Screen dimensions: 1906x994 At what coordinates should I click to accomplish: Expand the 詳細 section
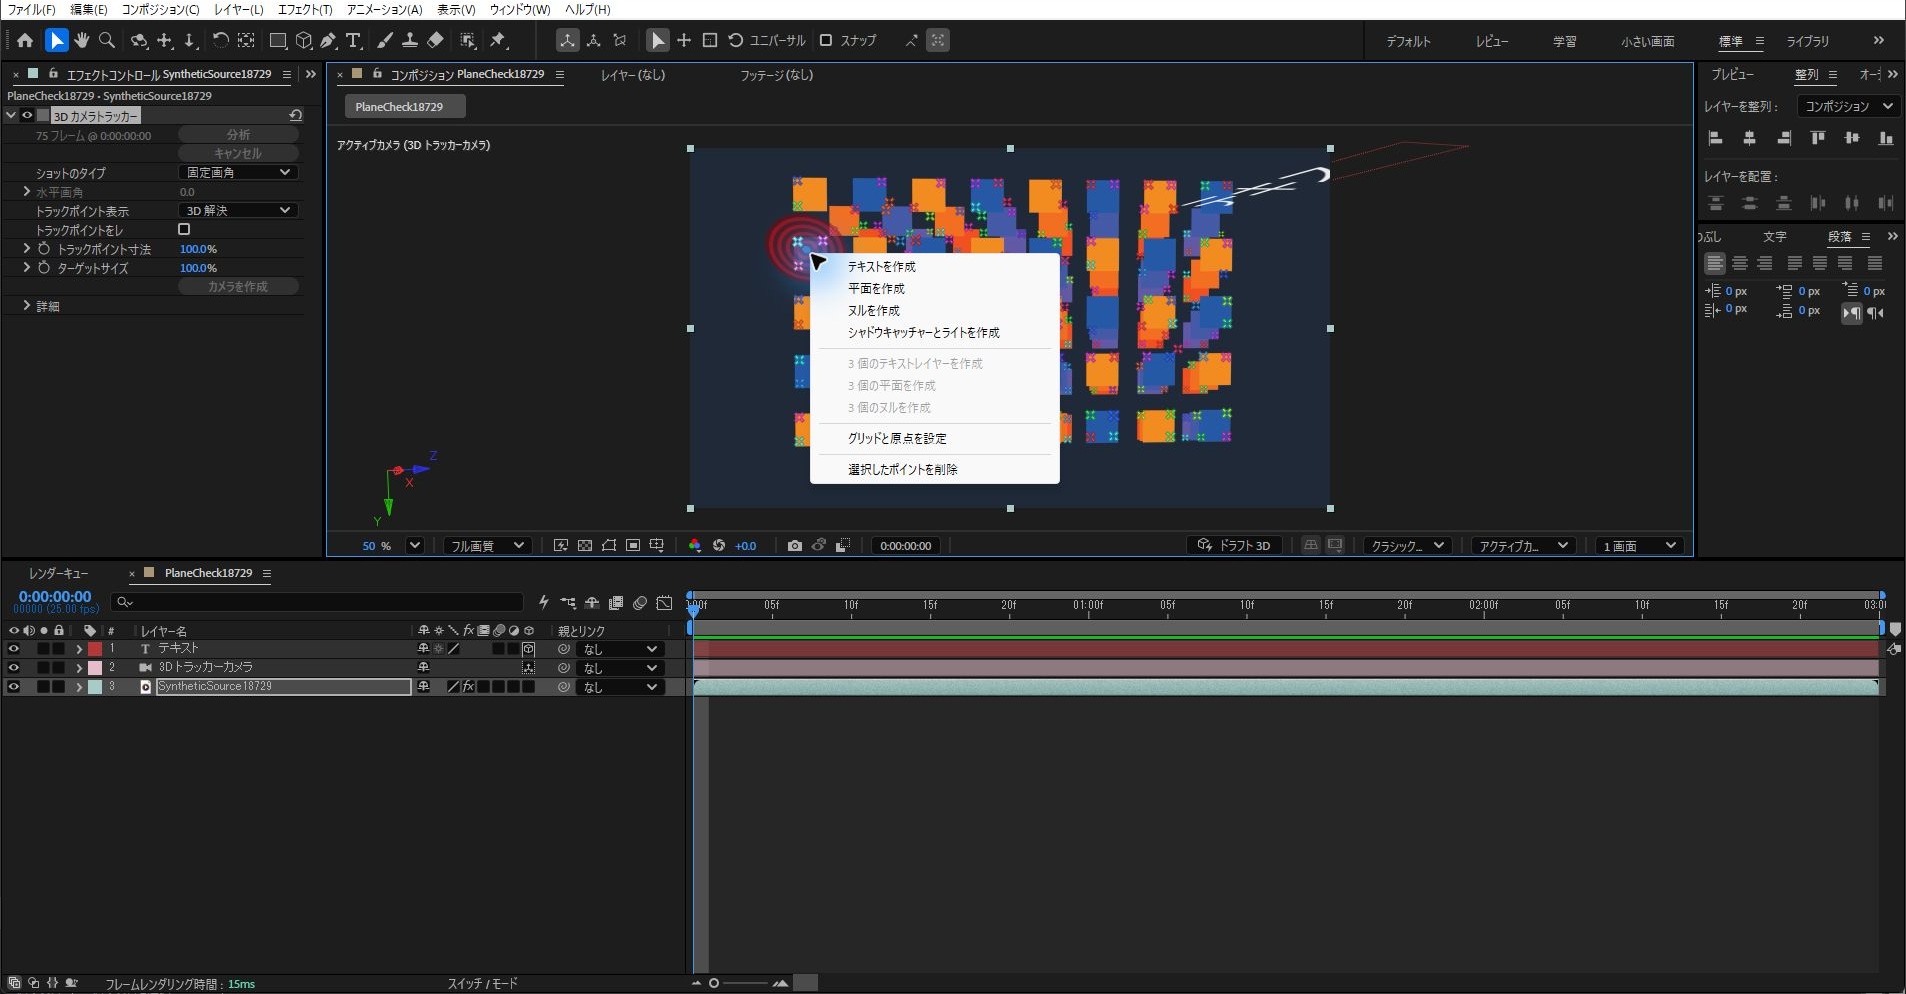(27, 305)
